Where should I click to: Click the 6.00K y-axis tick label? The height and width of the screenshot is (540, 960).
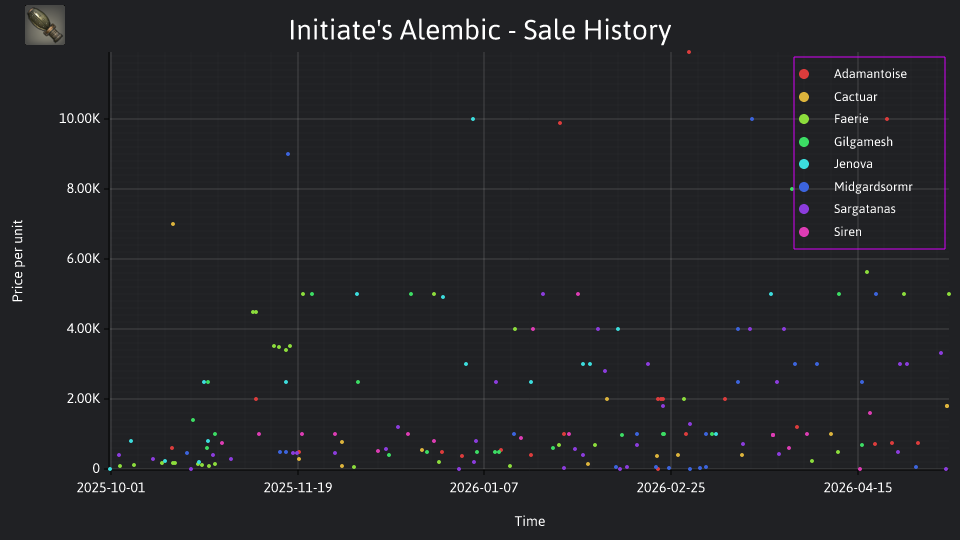tap(83, 259)
